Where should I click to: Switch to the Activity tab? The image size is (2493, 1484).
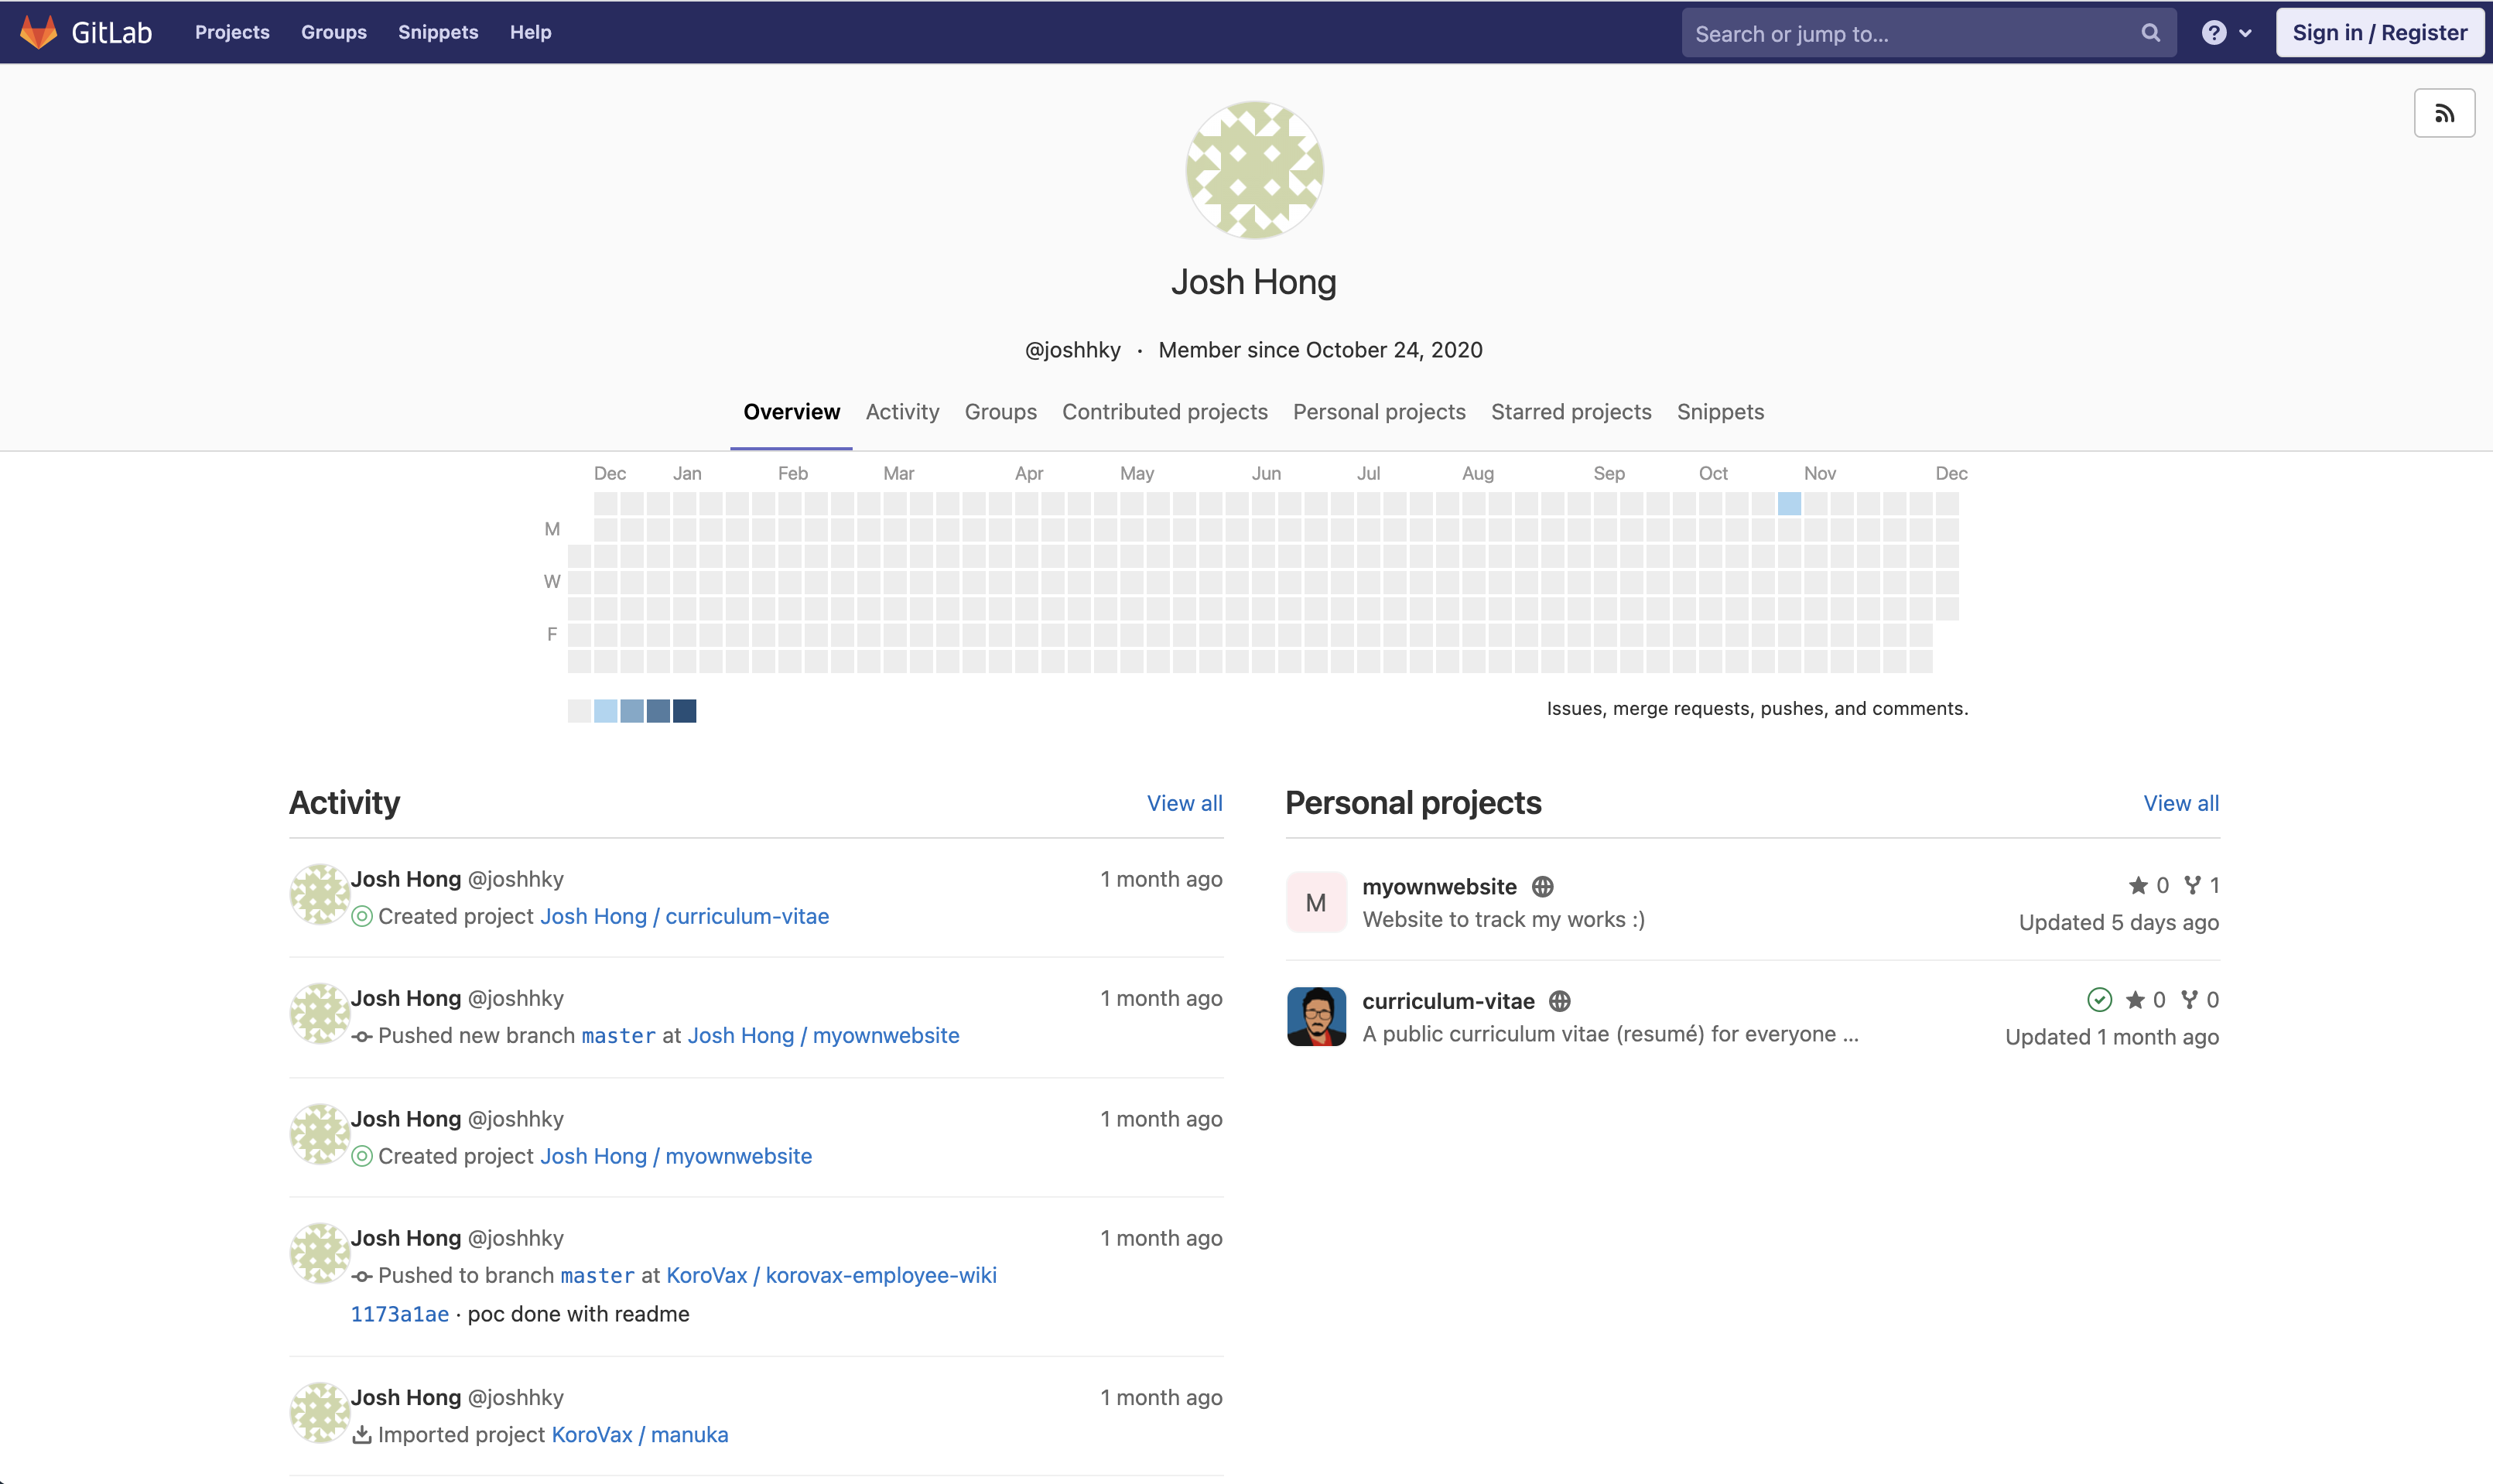click(x=902, y=412)
